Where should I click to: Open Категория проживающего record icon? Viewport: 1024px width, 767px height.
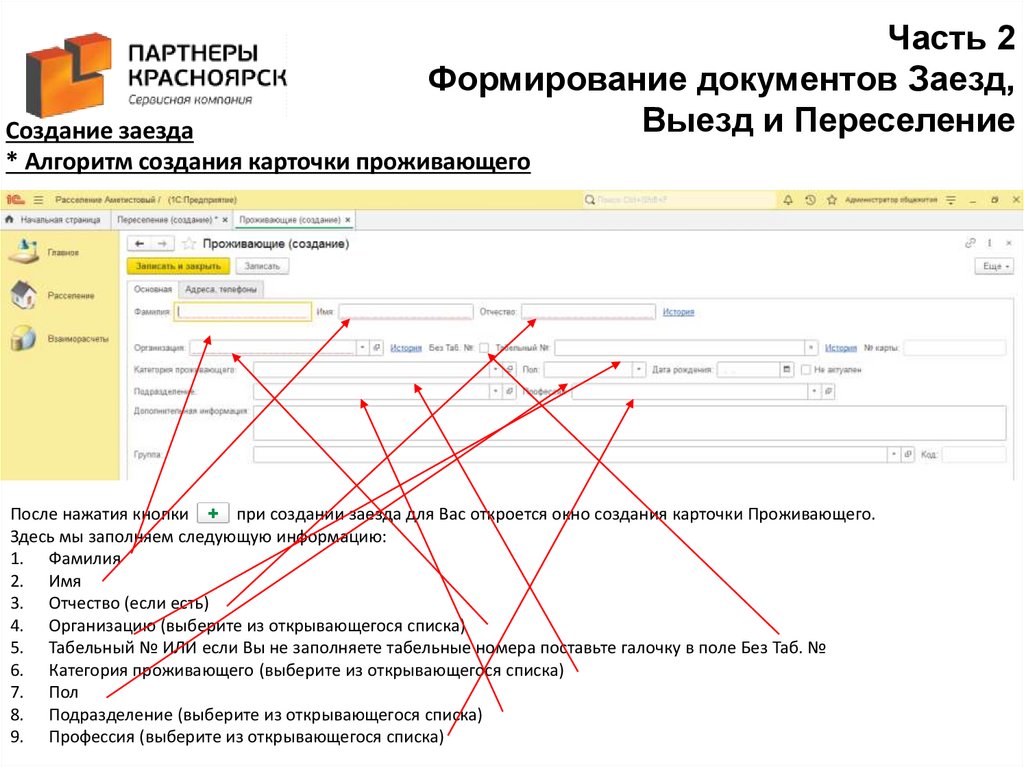point(509,370)
